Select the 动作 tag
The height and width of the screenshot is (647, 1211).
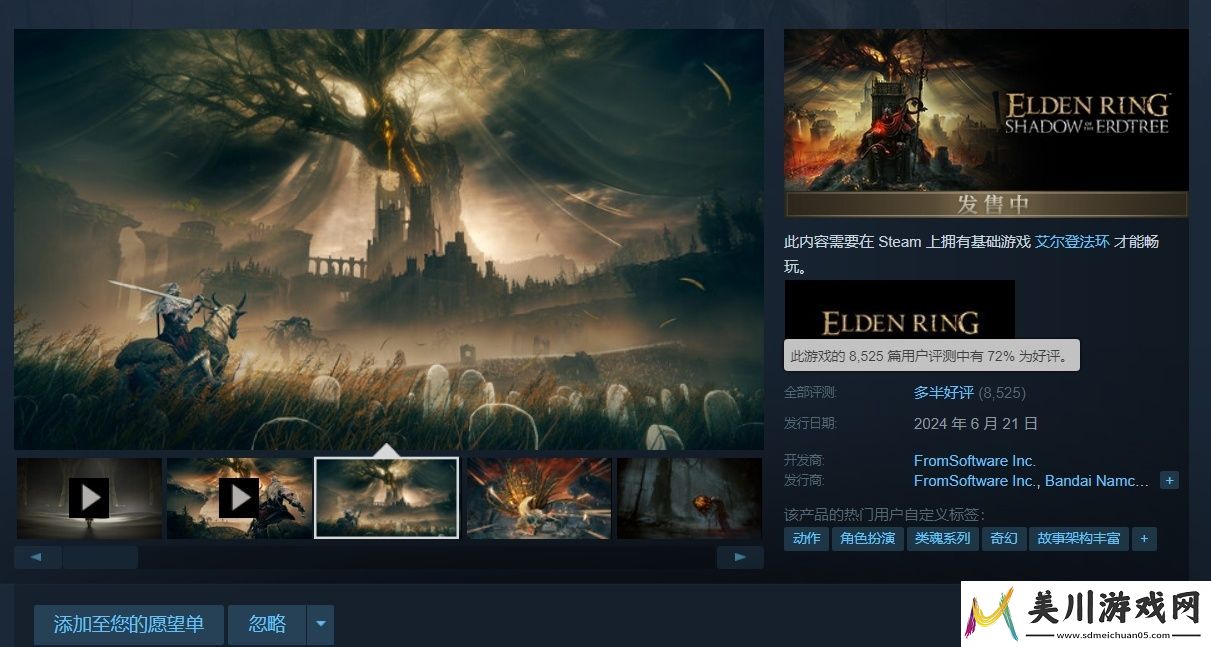point(806,539)
